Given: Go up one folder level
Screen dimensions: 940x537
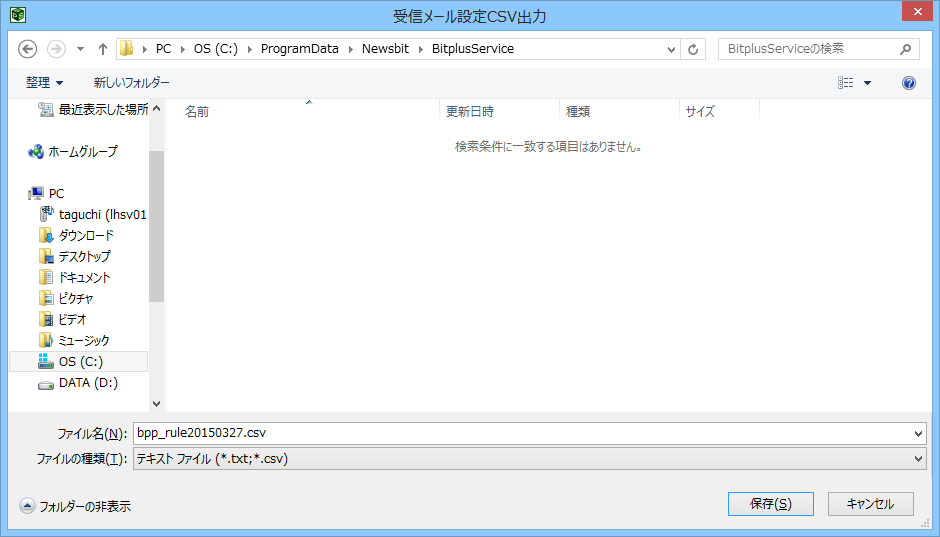Looking at the screenshot, I should pyautogui.click(x=103, y=49).
